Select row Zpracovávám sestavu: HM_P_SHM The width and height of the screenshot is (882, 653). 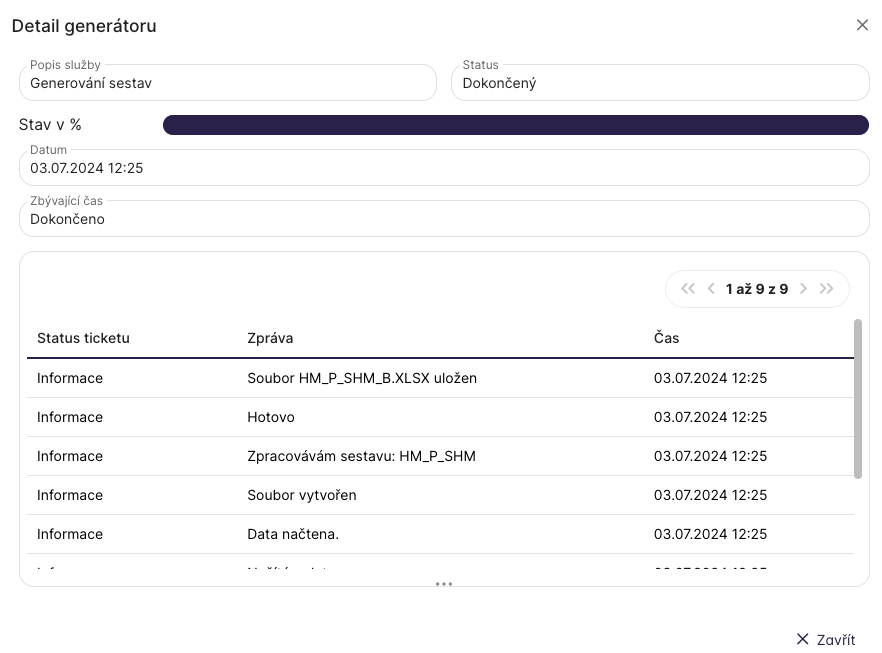[361, 456]
